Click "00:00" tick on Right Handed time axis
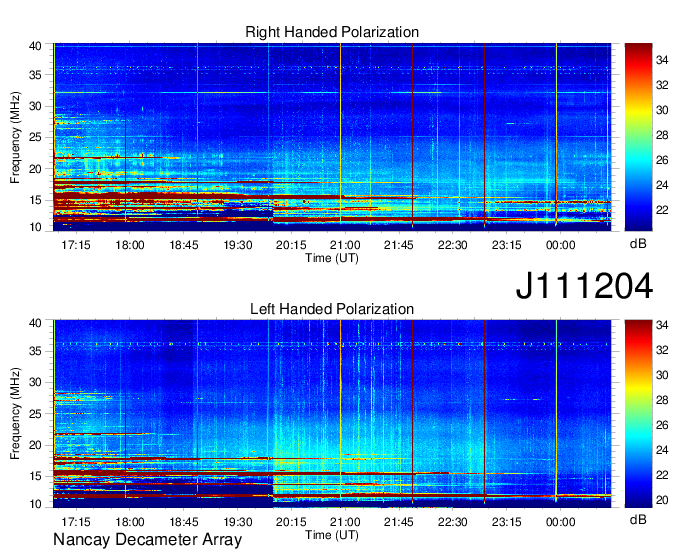Image resolution: width=680 pixels, height=552 pixels. coord(560,245)
